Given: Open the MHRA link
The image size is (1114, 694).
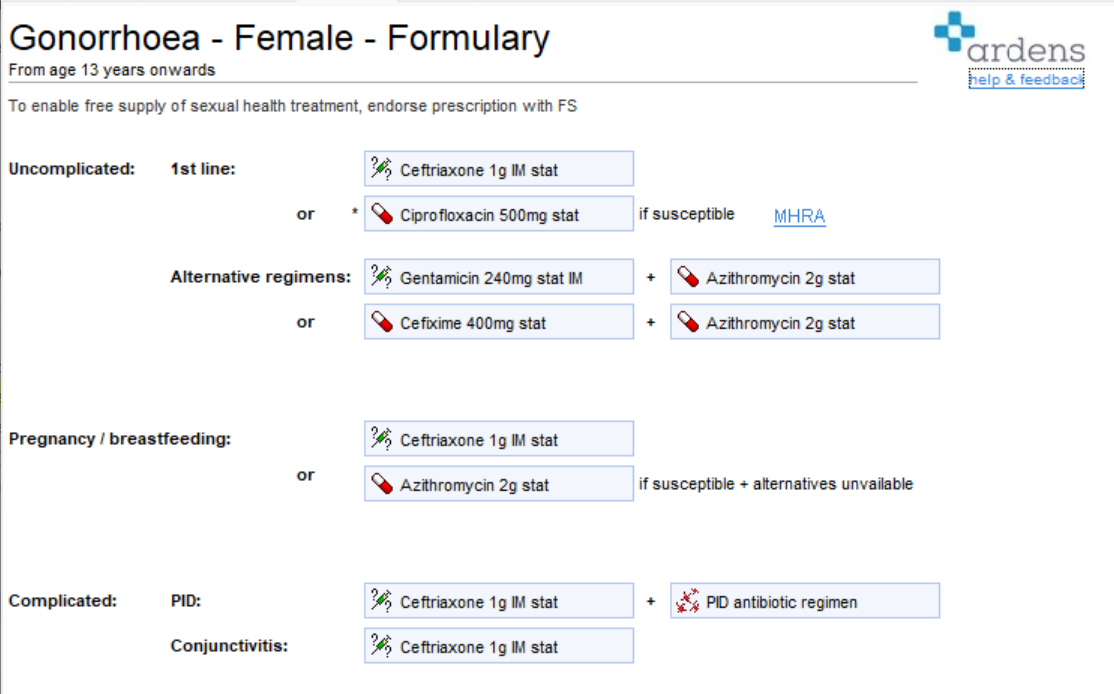Looking at the screenshot, I should pos(799,216).
